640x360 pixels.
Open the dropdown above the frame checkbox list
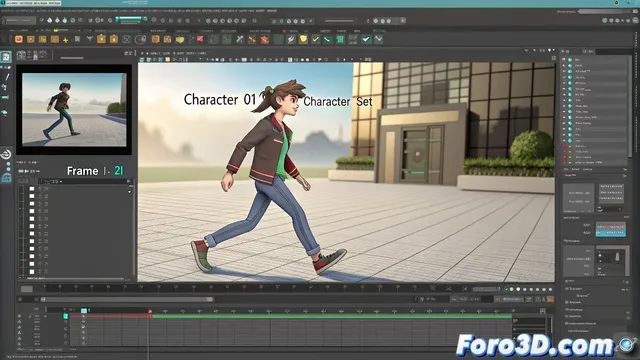(85, 181)
